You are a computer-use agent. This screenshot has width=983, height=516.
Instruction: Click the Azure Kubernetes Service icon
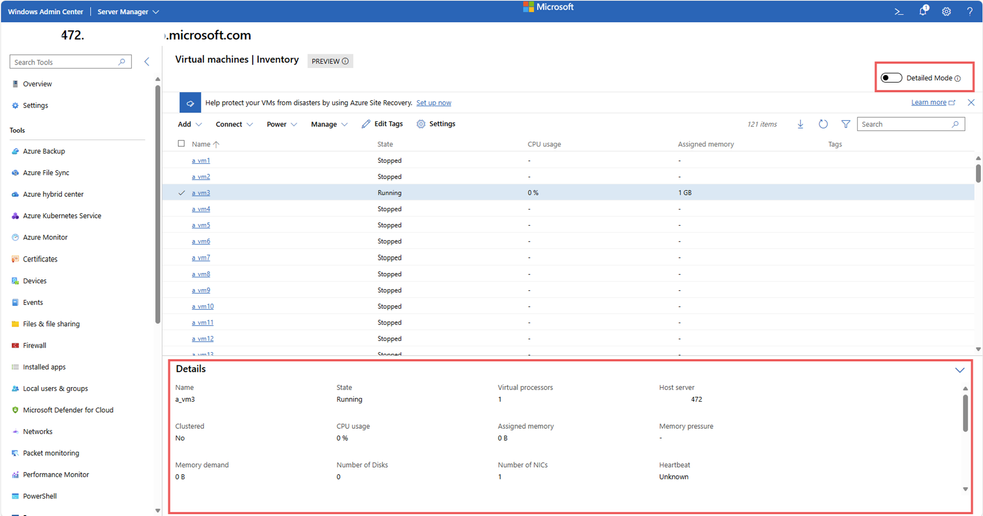(15, 216)
